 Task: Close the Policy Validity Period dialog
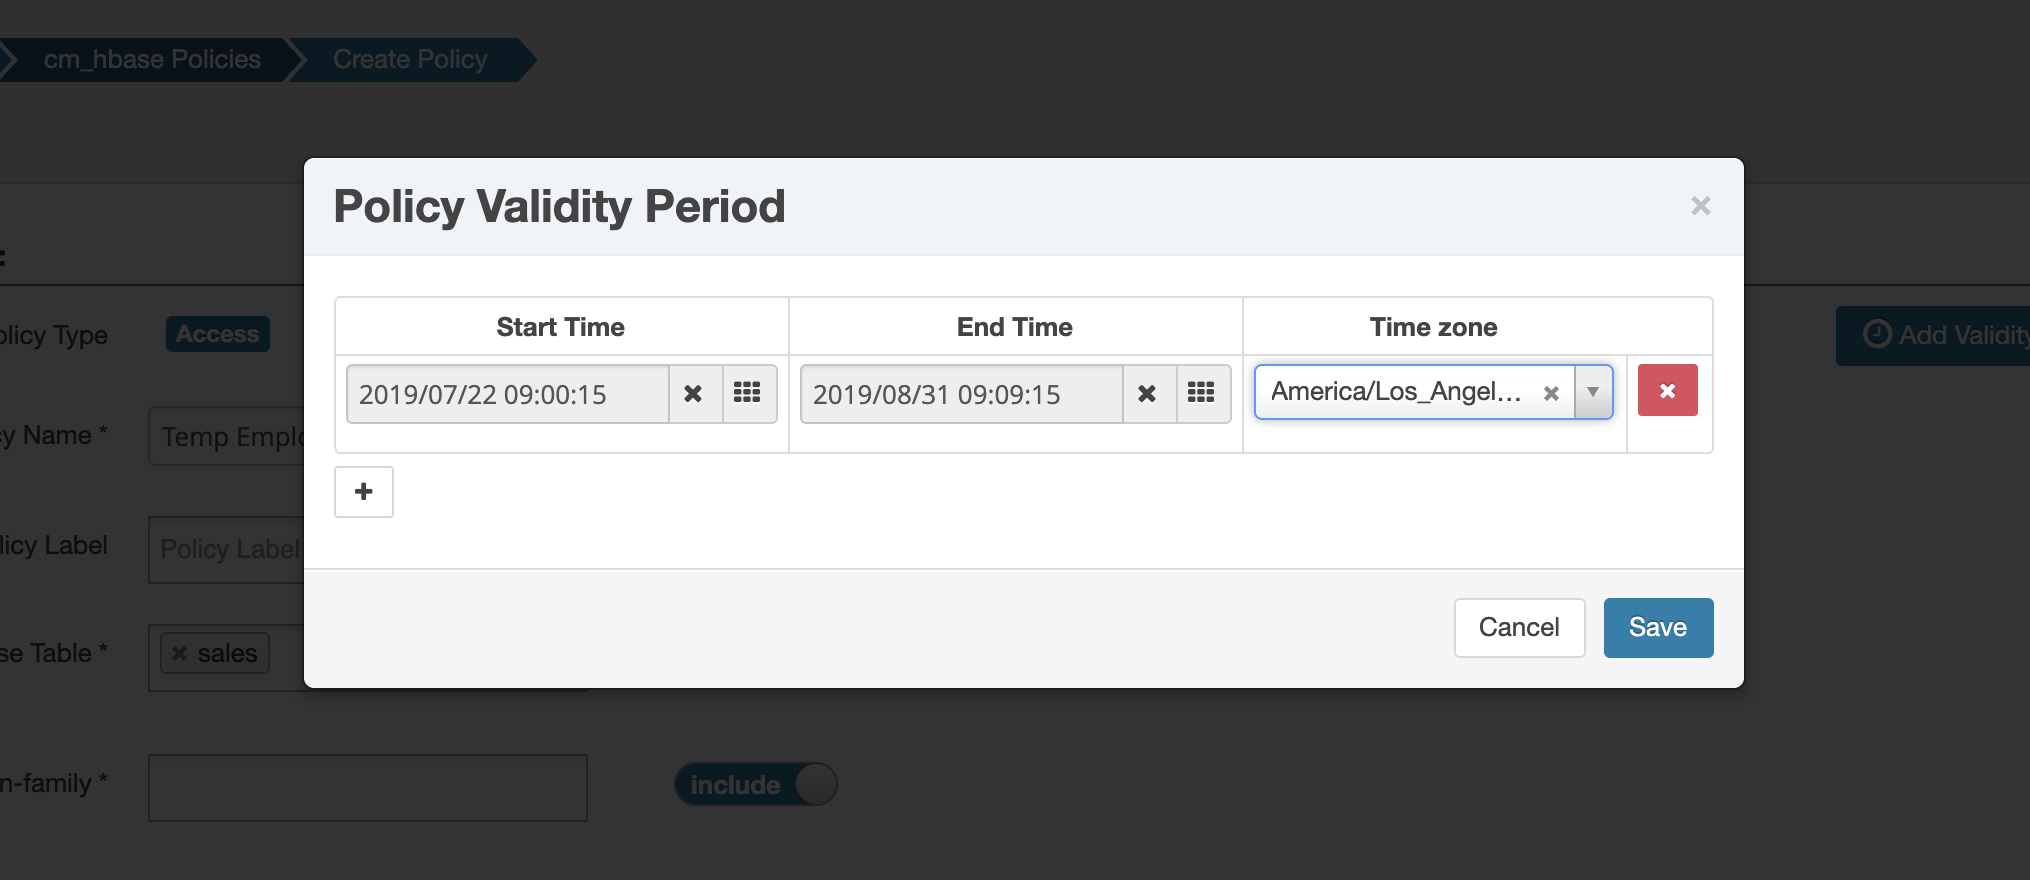point(1700,205)
